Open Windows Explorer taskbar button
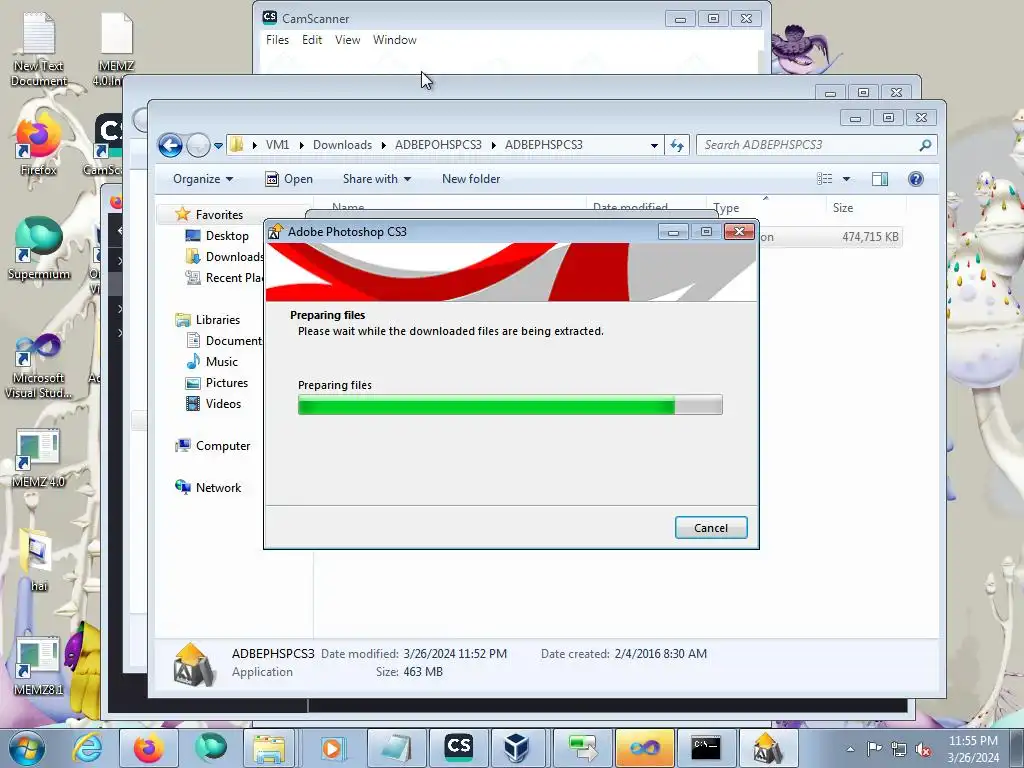 point(268,748)
